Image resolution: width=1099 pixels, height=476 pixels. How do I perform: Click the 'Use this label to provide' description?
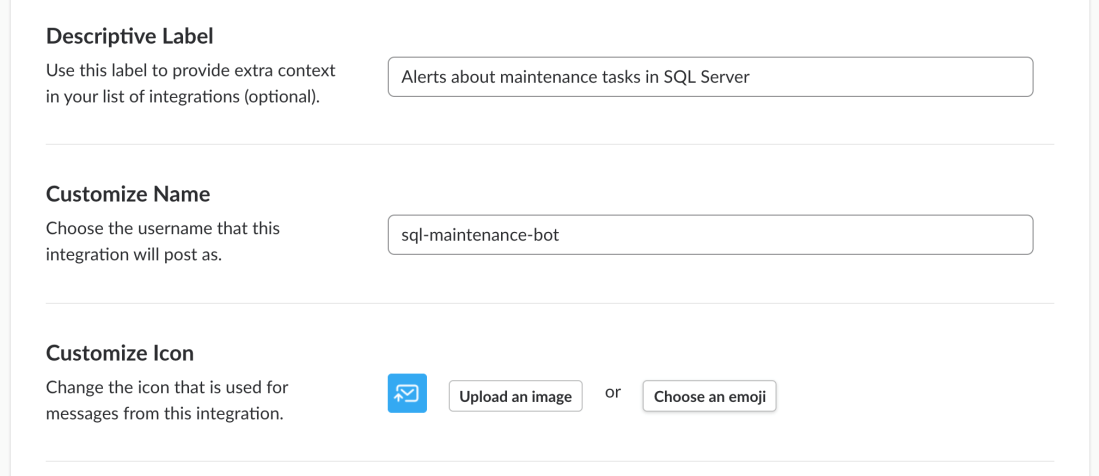[190, 71]
